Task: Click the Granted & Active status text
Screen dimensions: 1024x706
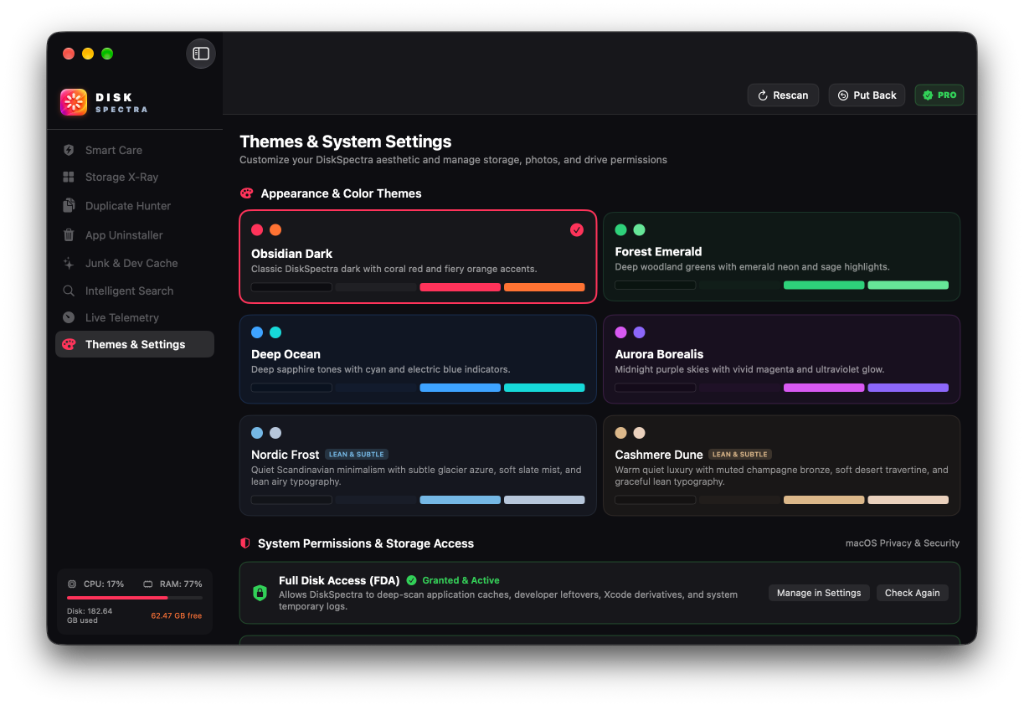Action: 460,580
